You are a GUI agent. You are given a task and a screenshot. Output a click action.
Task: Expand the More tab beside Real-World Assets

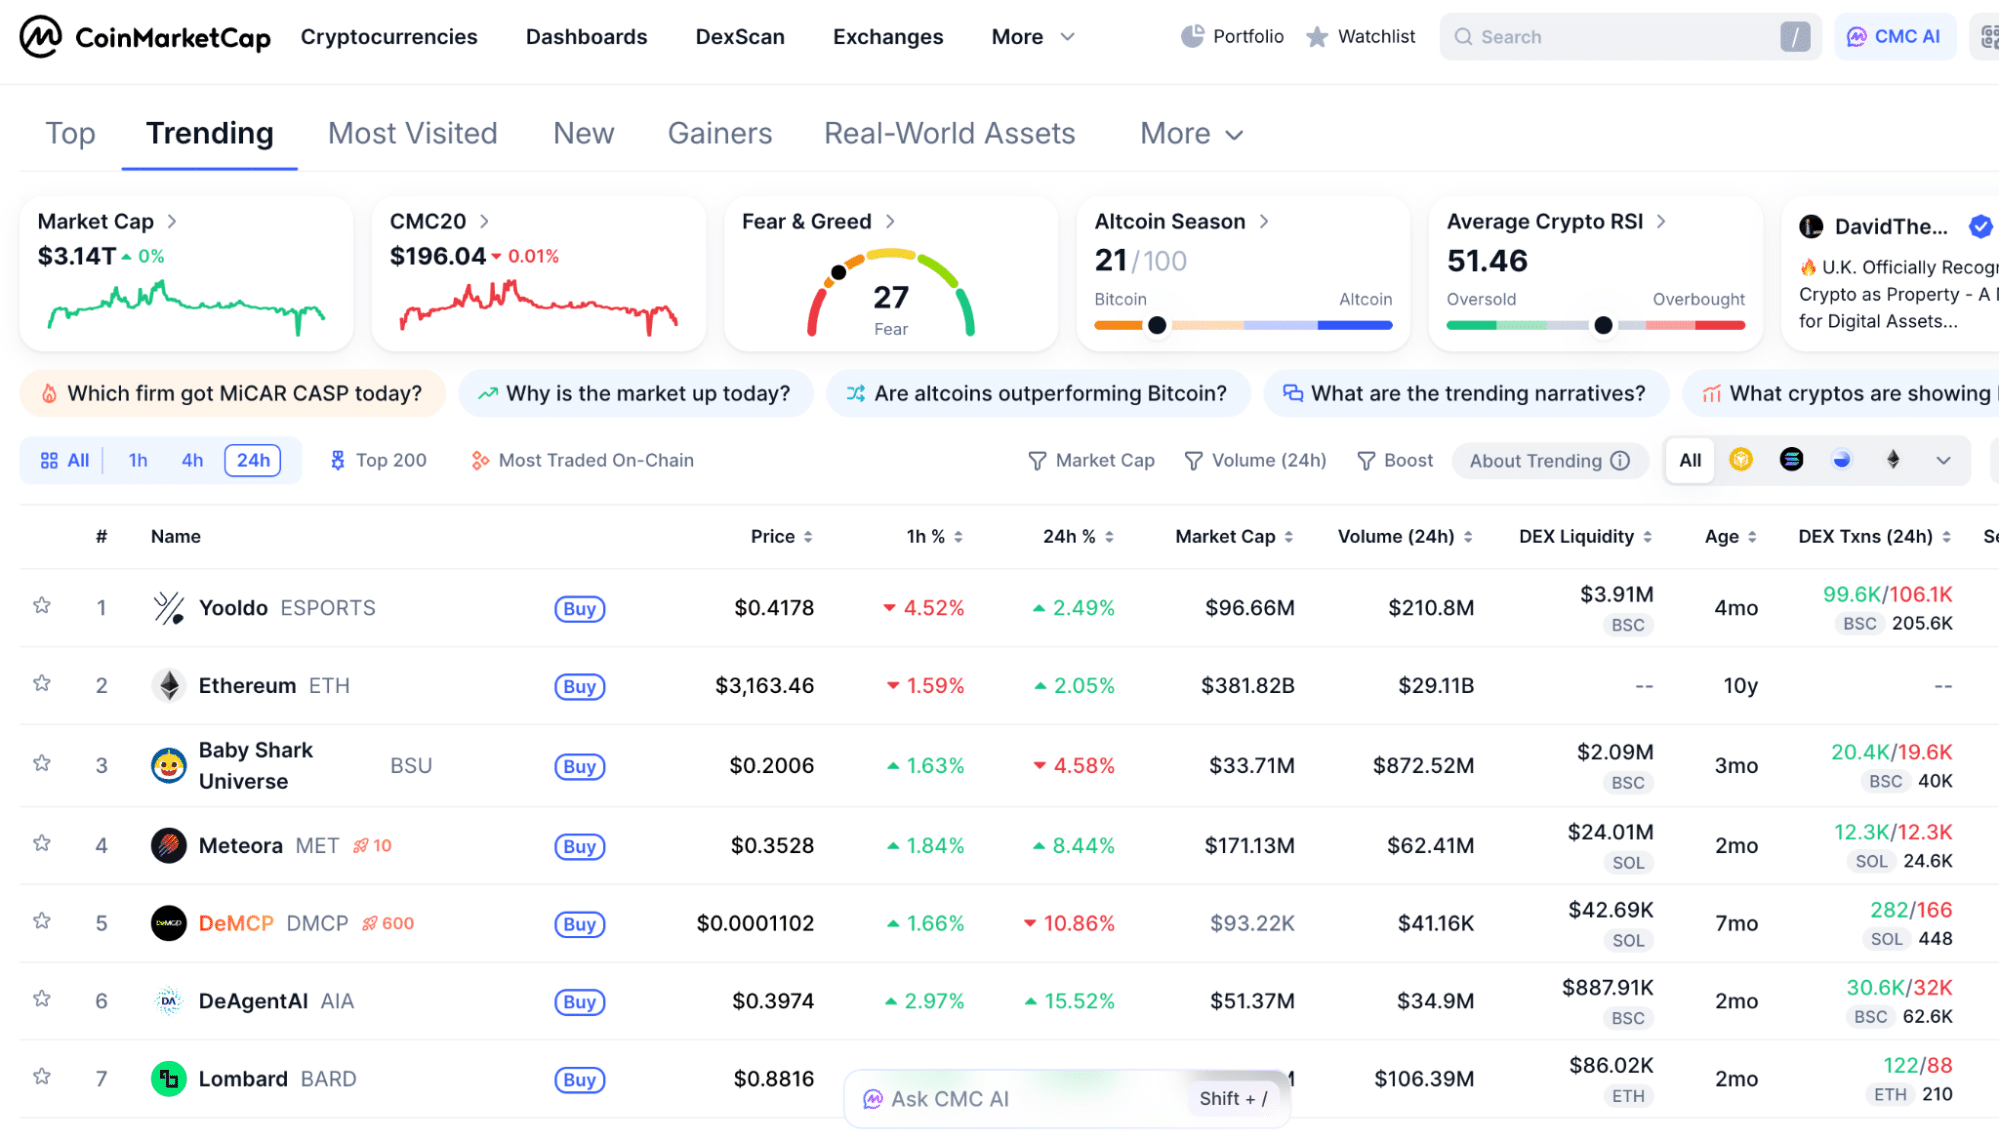coord(1190,133)
